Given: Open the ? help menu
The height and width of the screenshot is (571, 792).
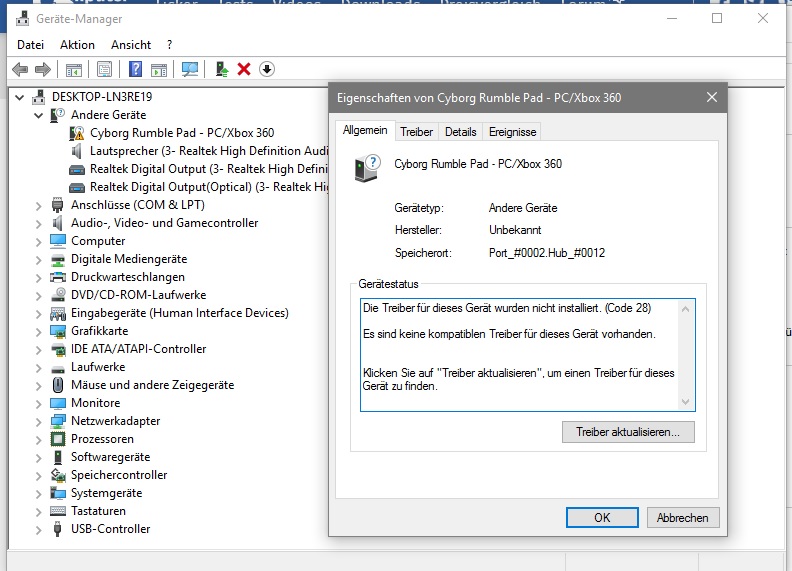Looking at the screenshot, I should 170,45.
